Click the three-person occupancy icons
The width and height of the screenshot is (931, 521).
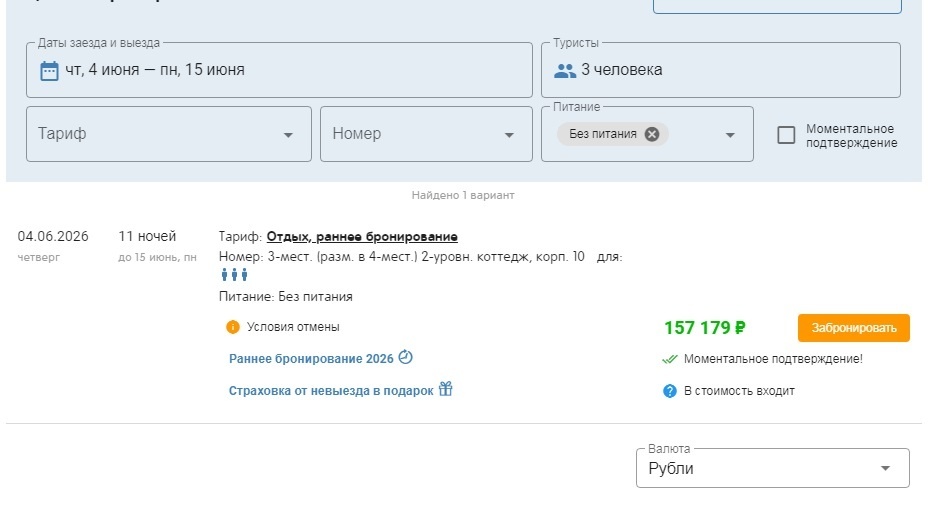point(234,276)
